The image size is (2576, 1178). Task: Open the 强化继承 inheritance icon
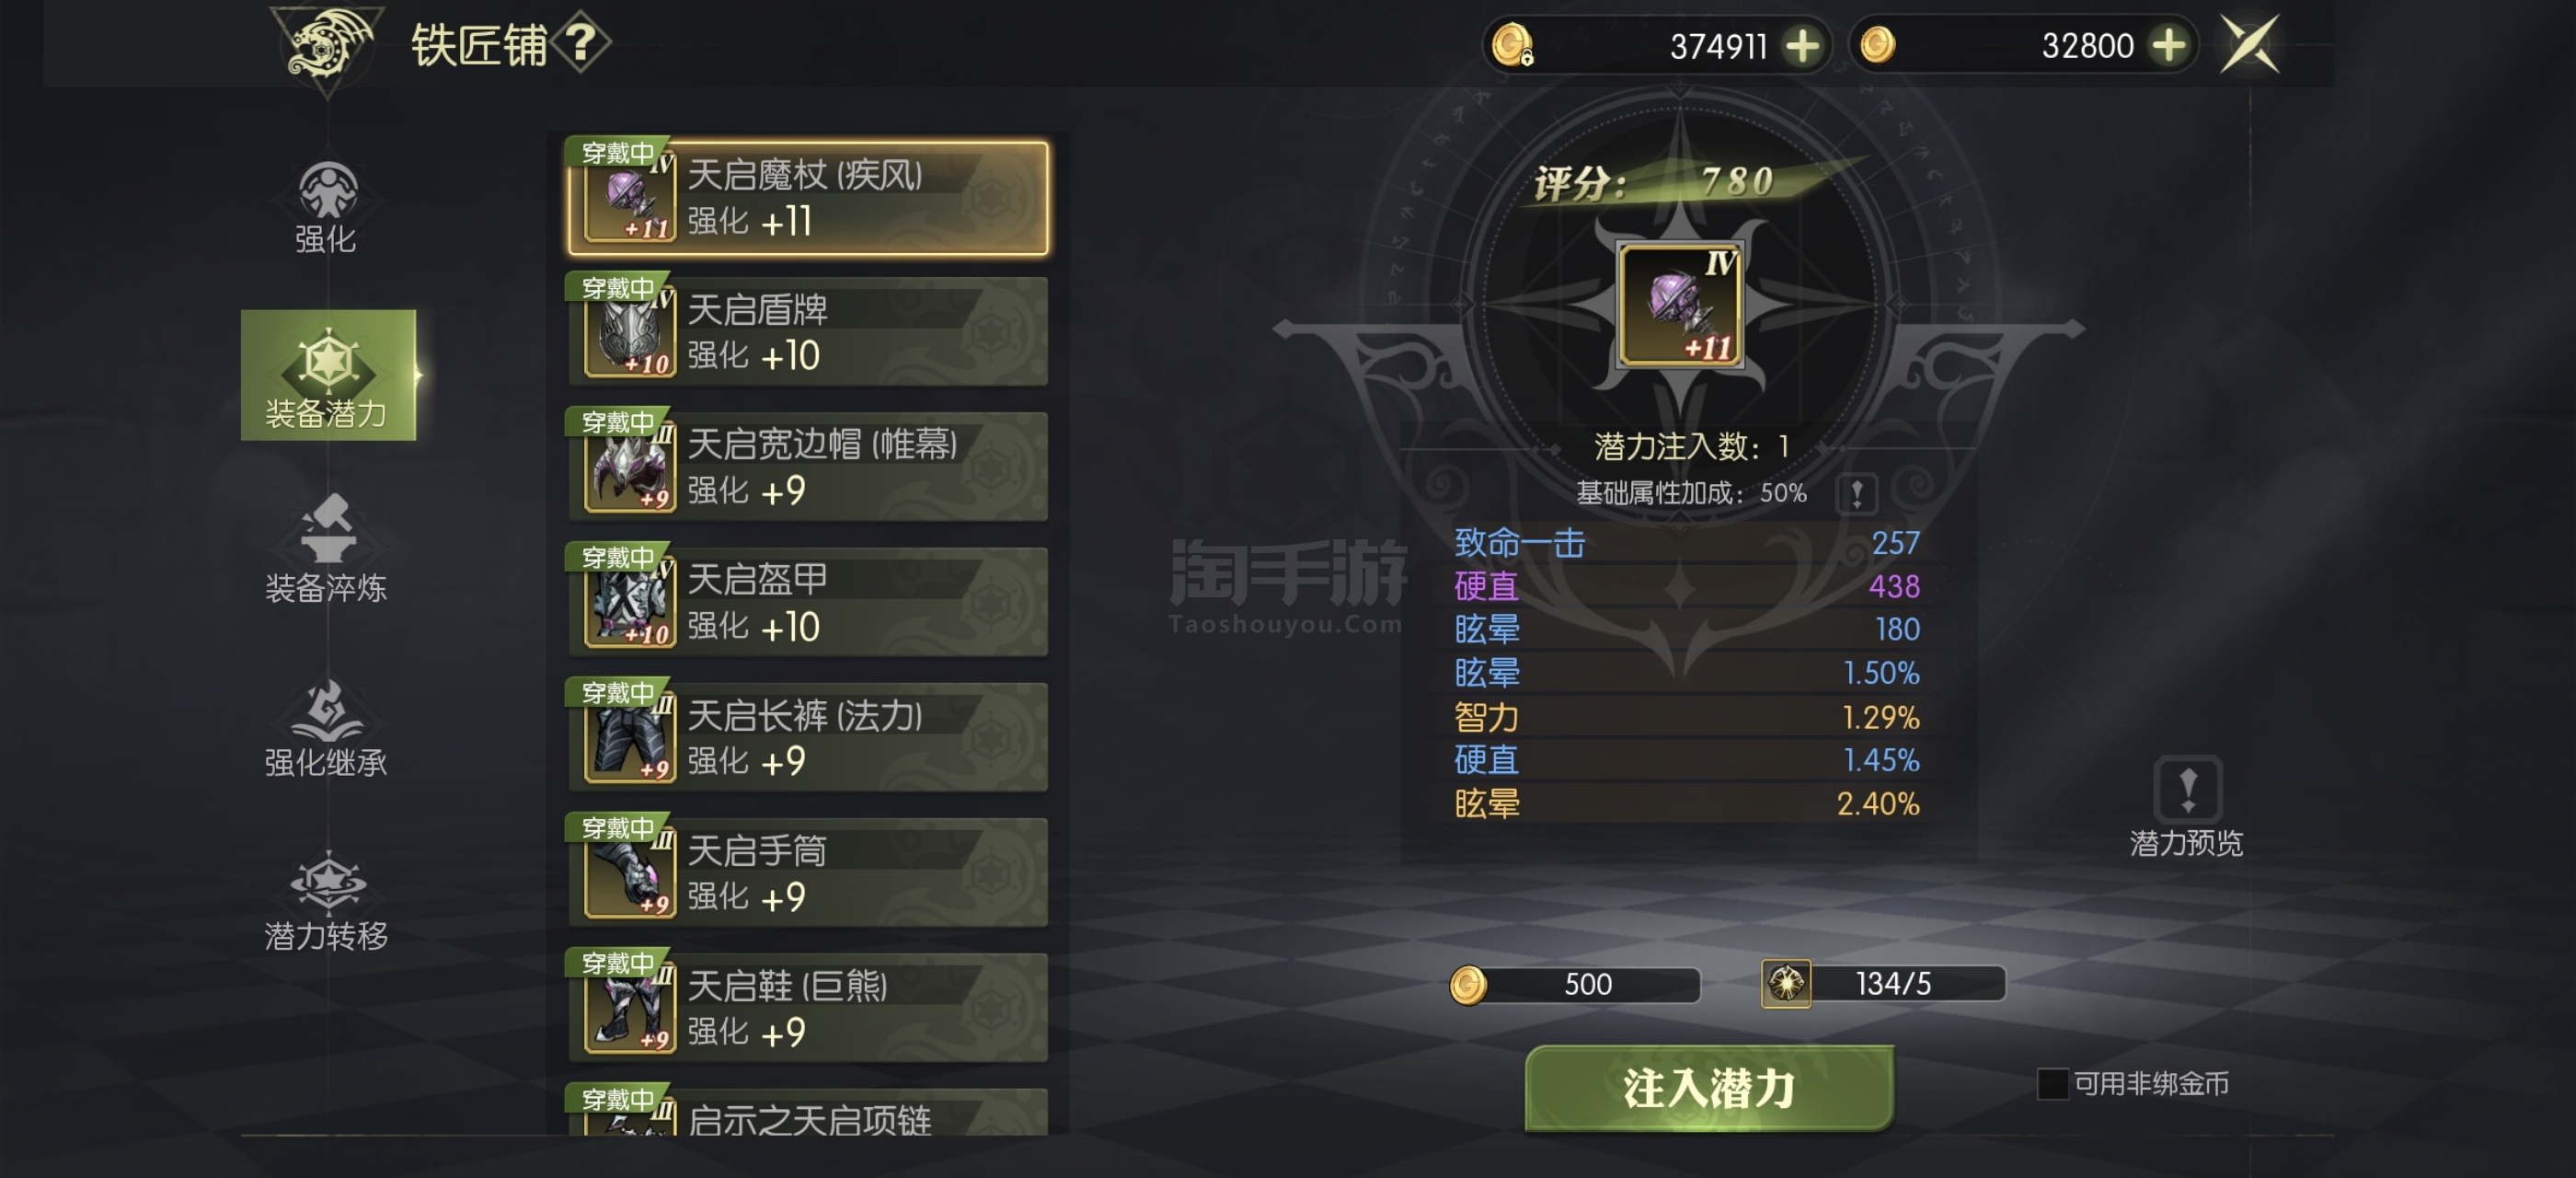327,726
